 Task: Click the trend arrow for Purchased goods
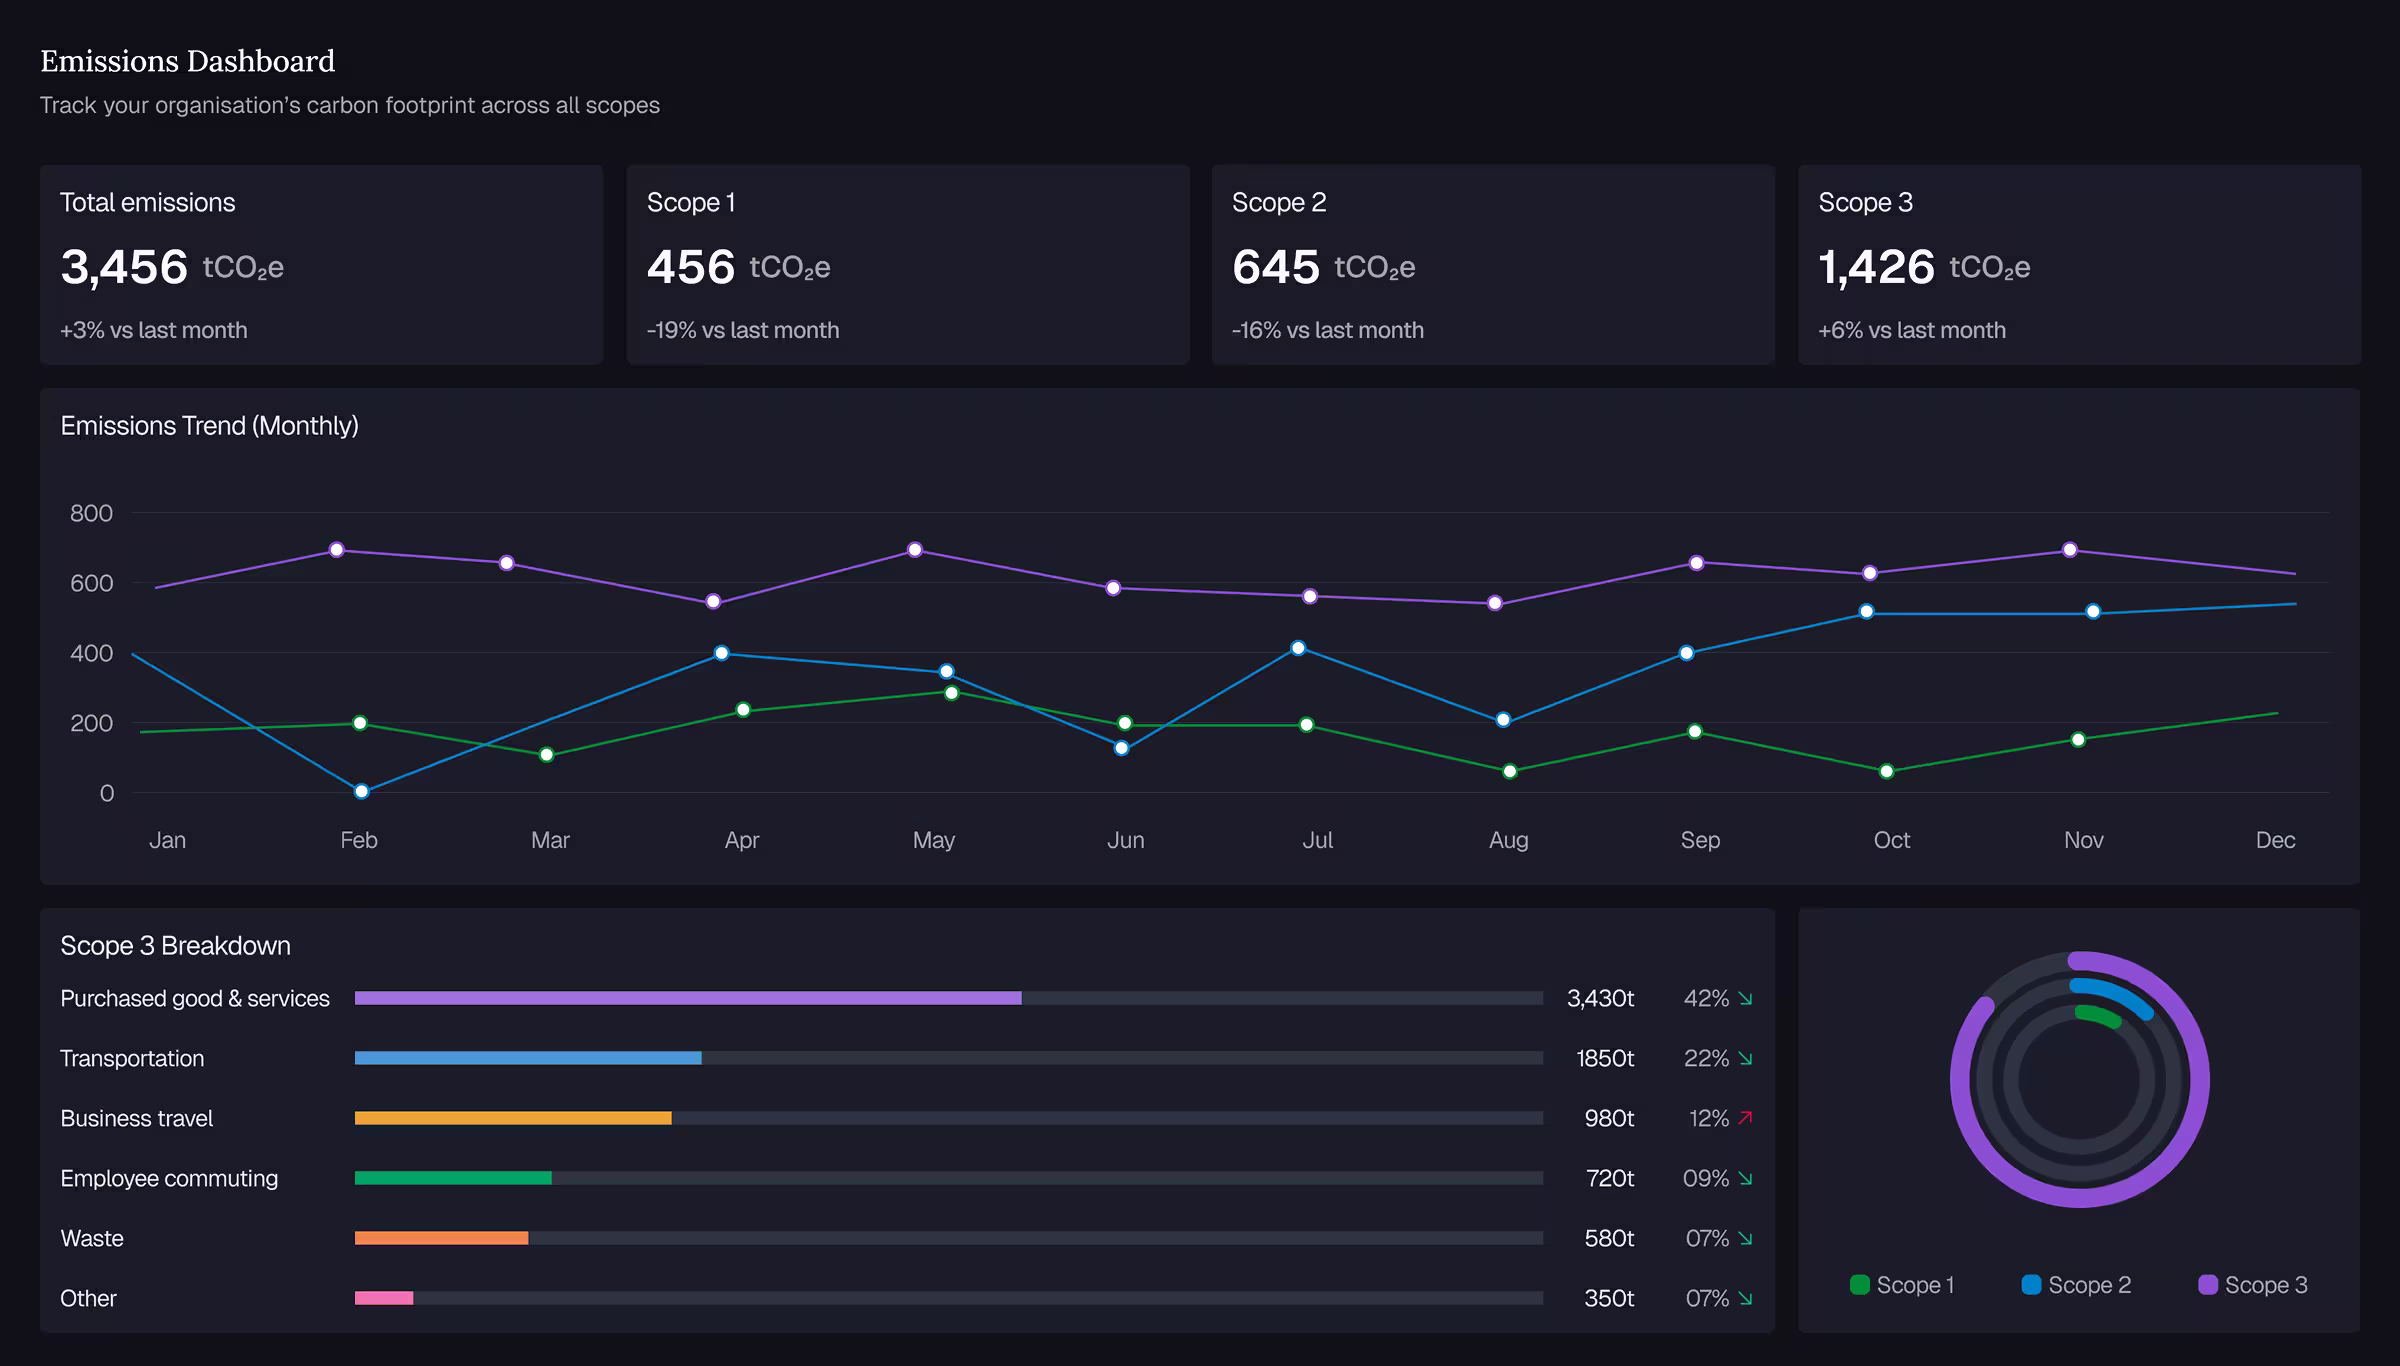pos(1745,998)
